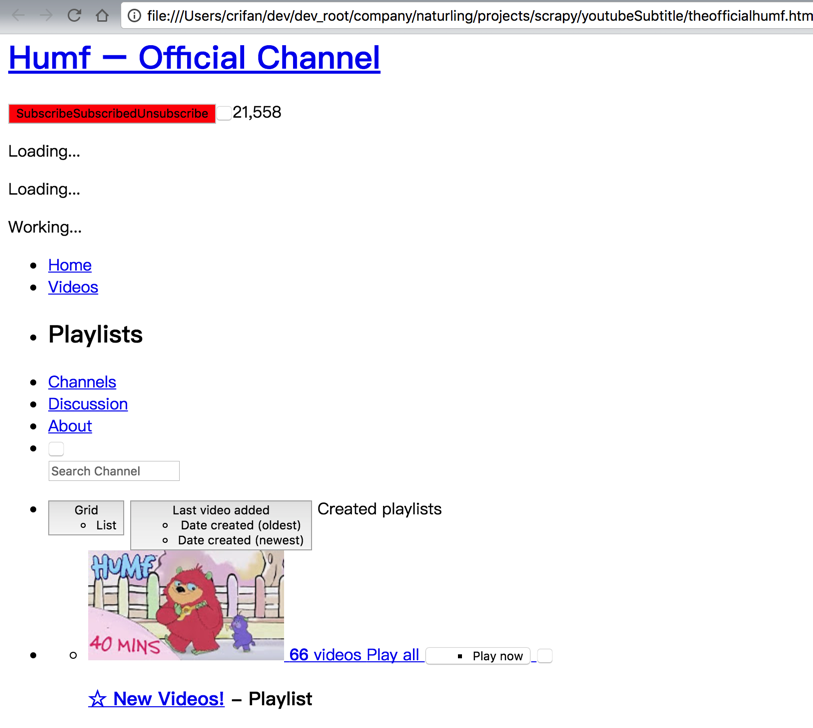Open the Videos tab link
This screenshot has height=728, width=813.
coord(73,287)
